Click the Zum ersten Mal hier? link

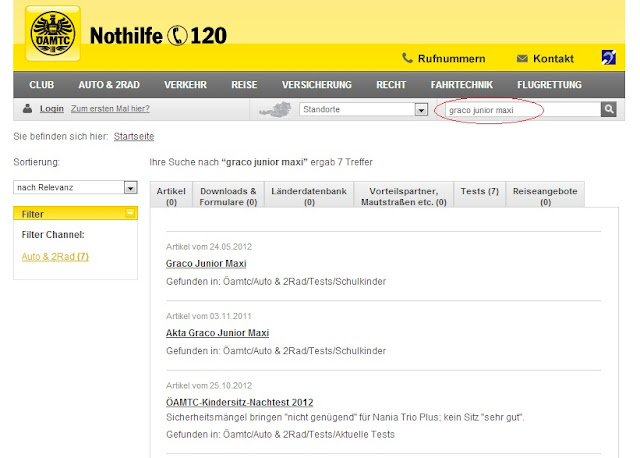[x=110, y=109]
